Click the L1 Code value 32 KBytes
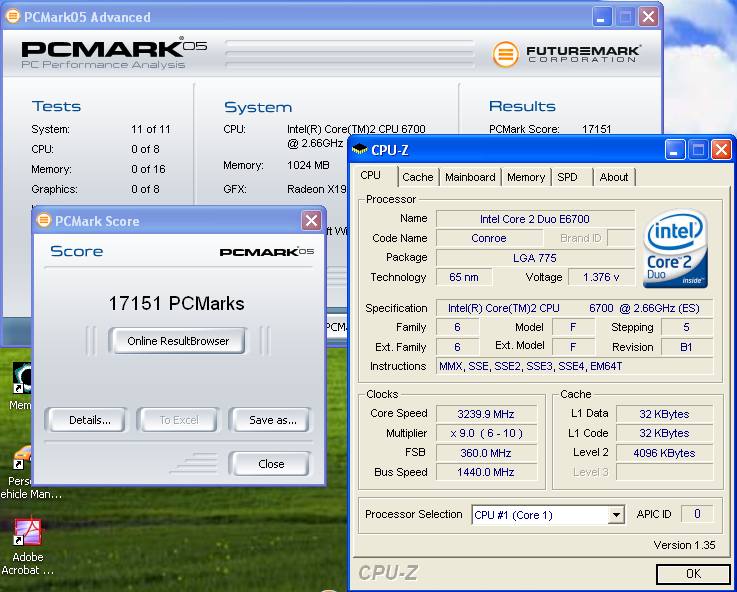737x592 pixels. pyautogui.click(x=664, y=433)
